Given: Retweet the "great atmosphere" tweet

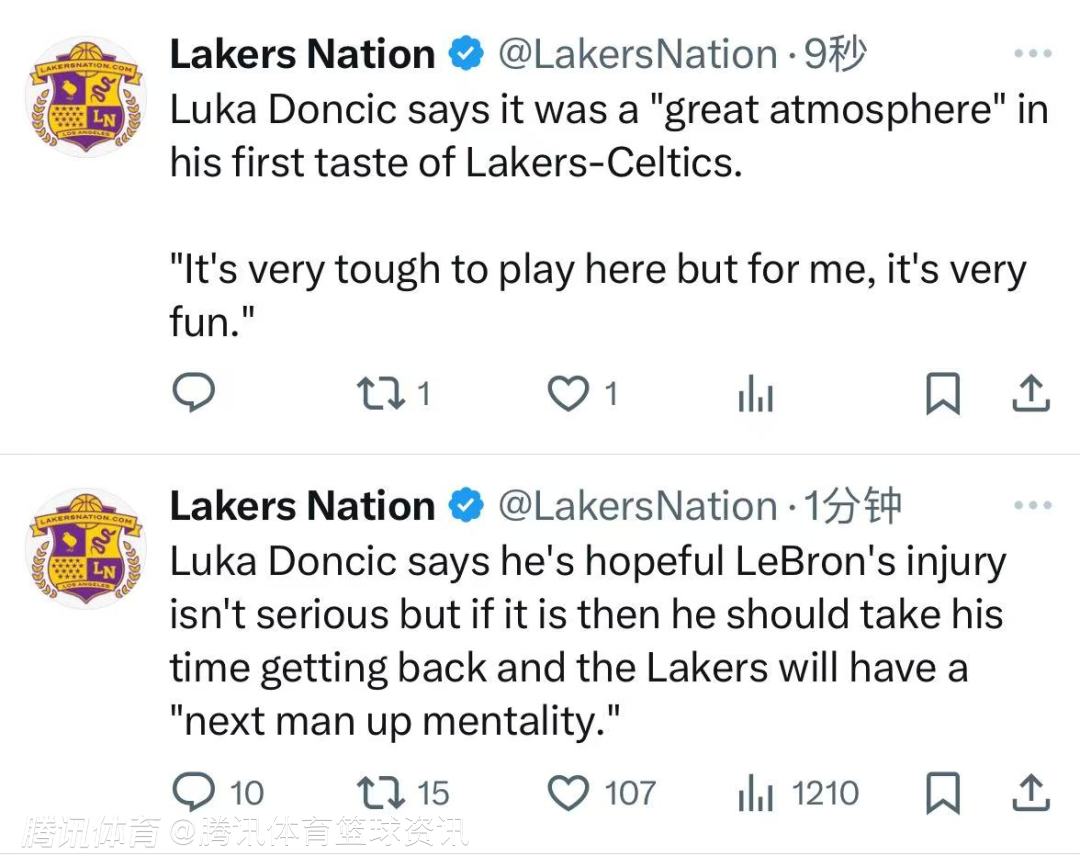Looking at the screenshot, I should (379, 395).
